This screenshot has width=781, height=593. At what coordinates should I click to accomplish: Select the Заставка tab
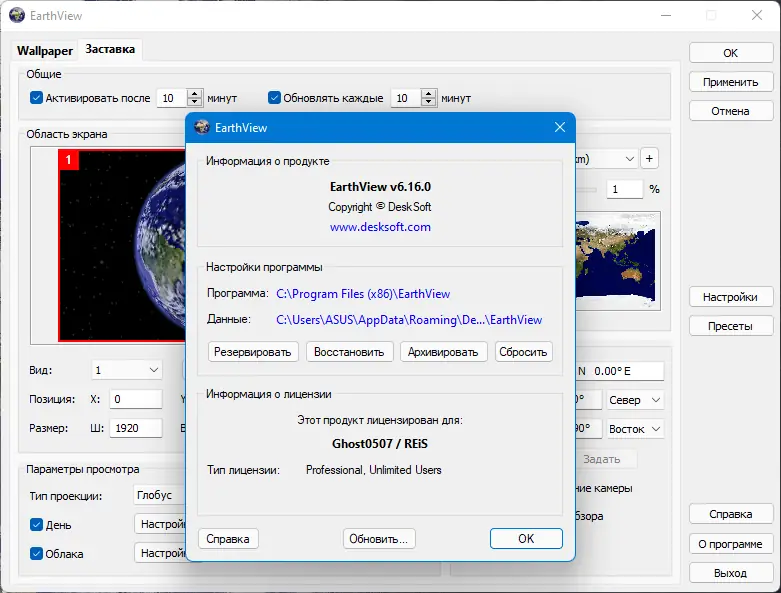point(110,49)
